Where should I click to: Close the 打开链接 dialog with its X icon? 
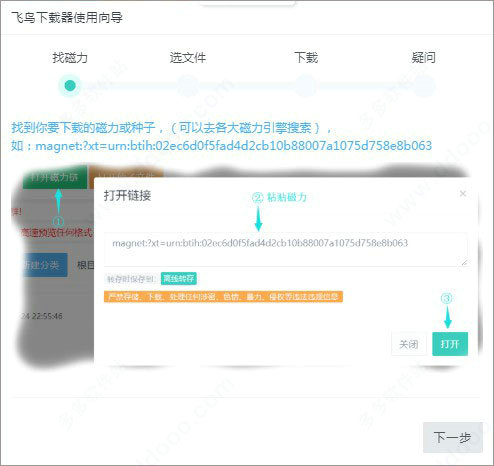tap(463, 194)
